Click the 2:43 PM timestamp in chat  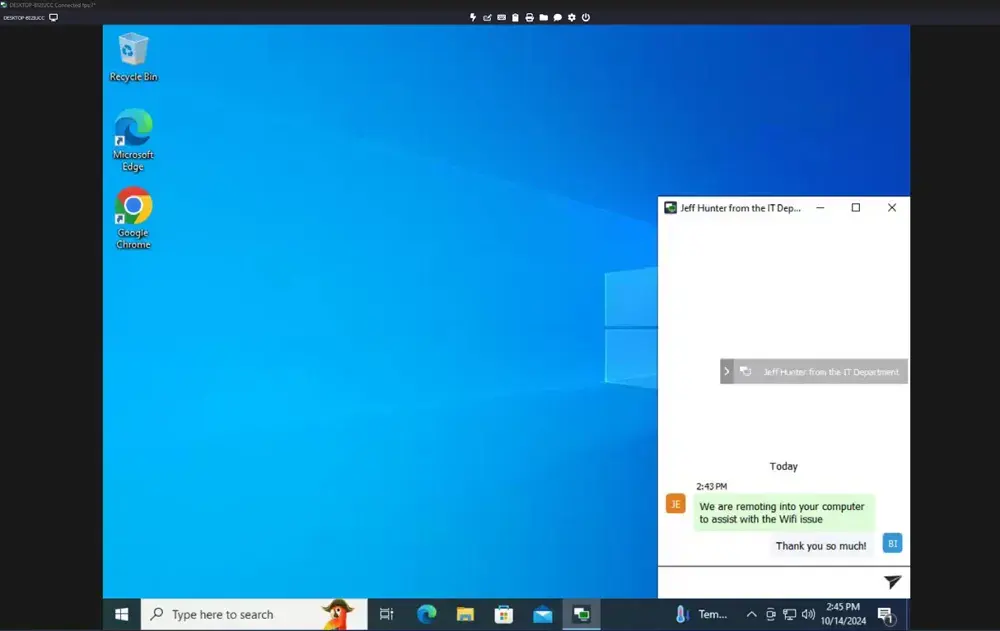[711, 486]
